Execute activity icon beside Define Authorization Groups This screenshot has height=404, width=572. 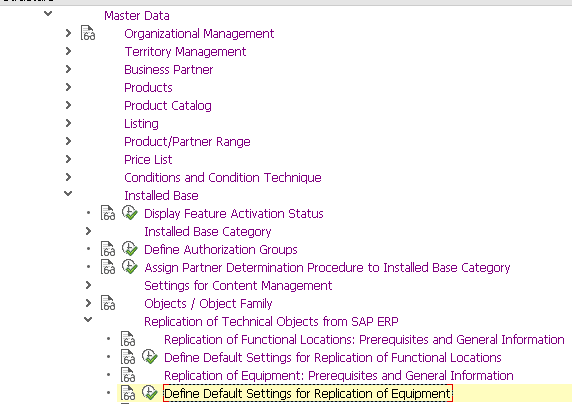tap(130, 249)
